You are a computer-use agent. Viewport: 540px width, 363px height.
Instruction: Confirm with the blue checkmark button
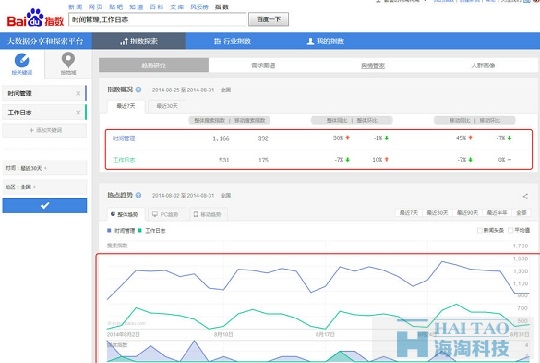tap(45, 205)
